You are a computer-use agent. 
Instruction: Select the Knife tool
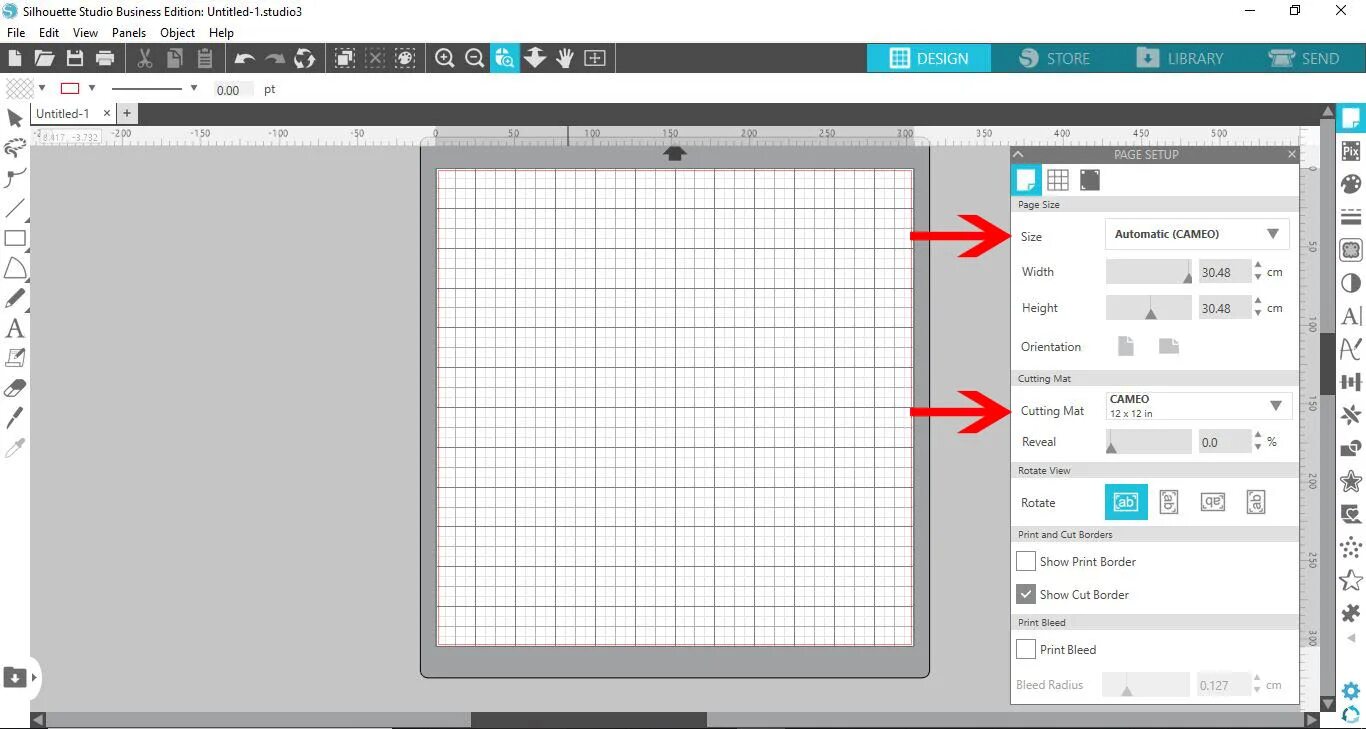pyautogui.click(x=15, y=418)
